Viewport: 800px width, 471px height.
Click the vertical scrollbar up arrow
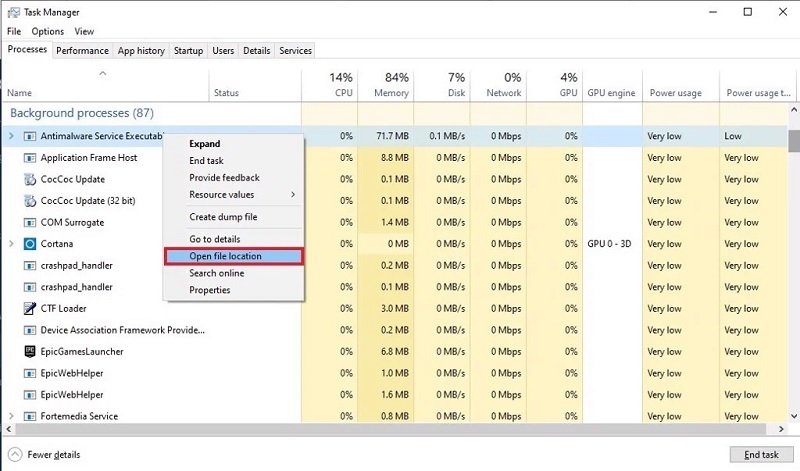[x=794, y=110]
